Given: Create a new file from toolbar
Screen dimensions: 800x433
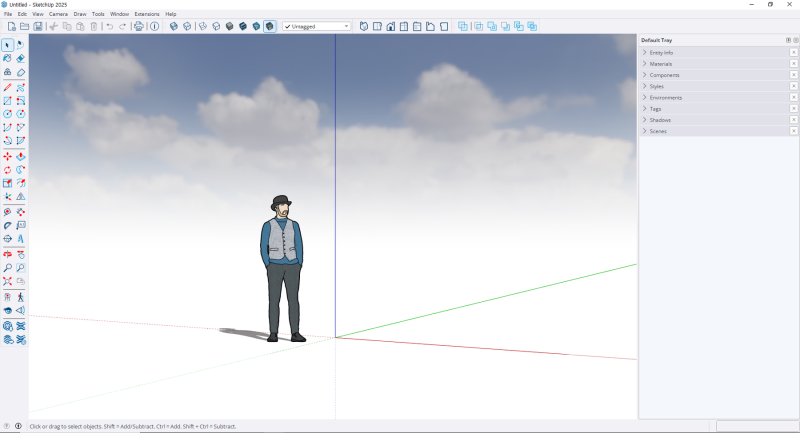Looking at the screenshot, I should 11,27.
